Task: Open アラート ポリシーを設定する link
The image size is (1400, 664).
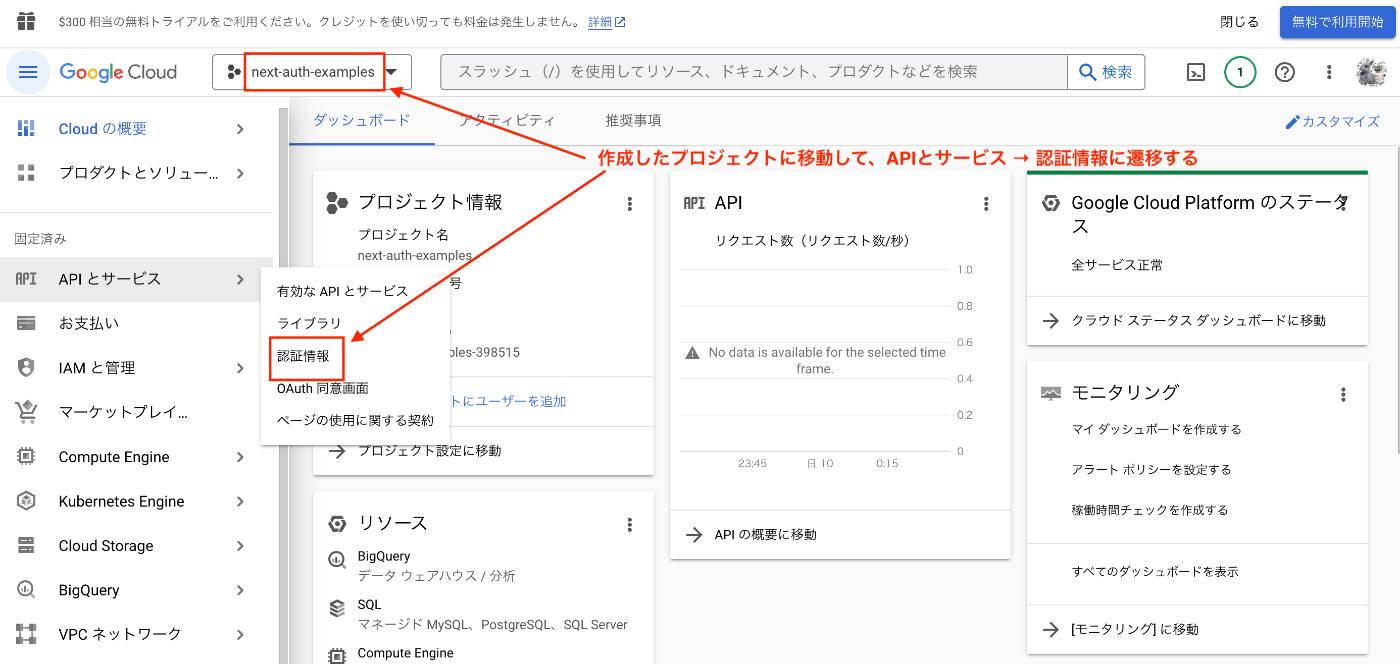Action: pos(1151,470)
